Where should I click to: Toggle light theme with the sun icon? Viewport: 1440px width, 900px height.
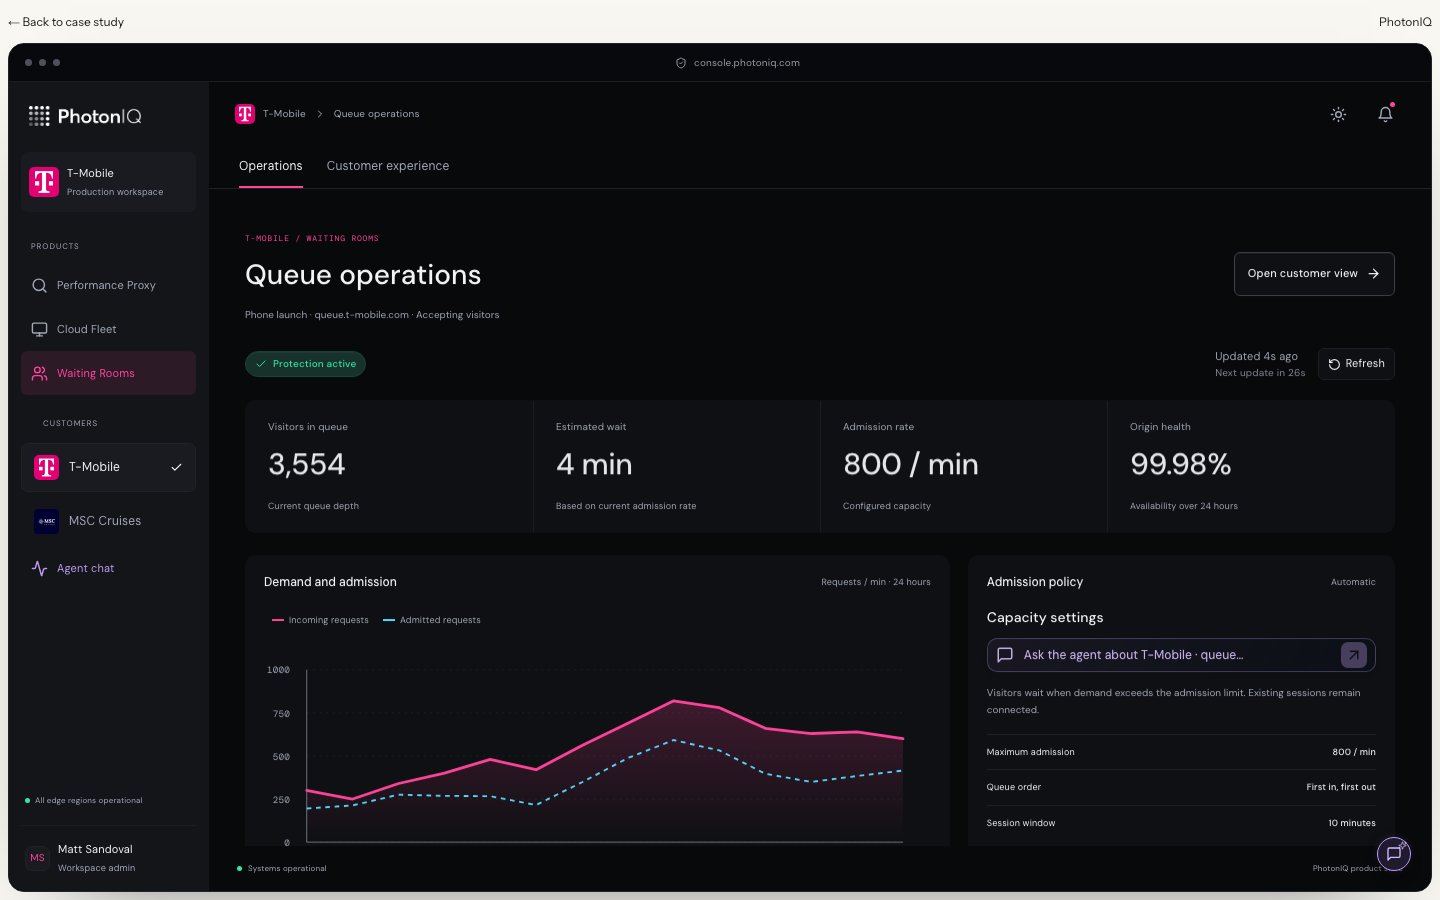[1338, 114]
